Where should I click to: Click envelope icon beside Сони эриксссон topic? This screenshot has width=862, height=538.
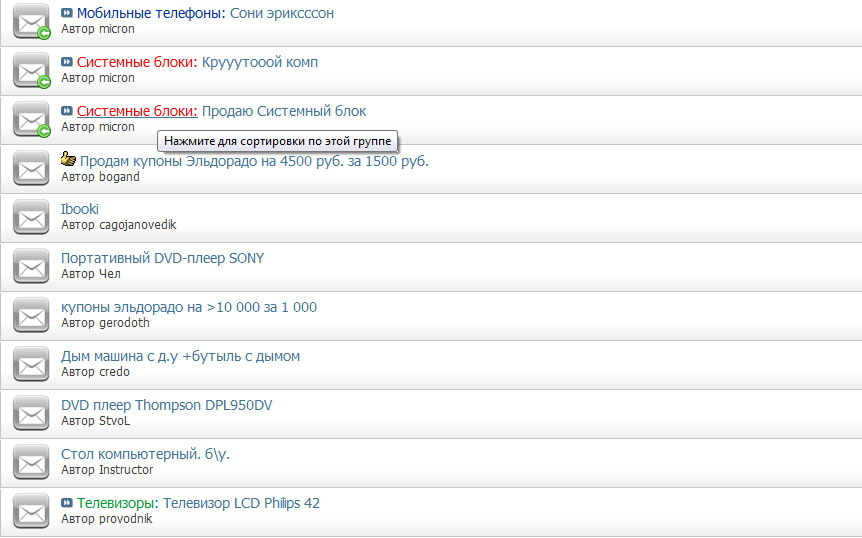(x=31, y=21)
